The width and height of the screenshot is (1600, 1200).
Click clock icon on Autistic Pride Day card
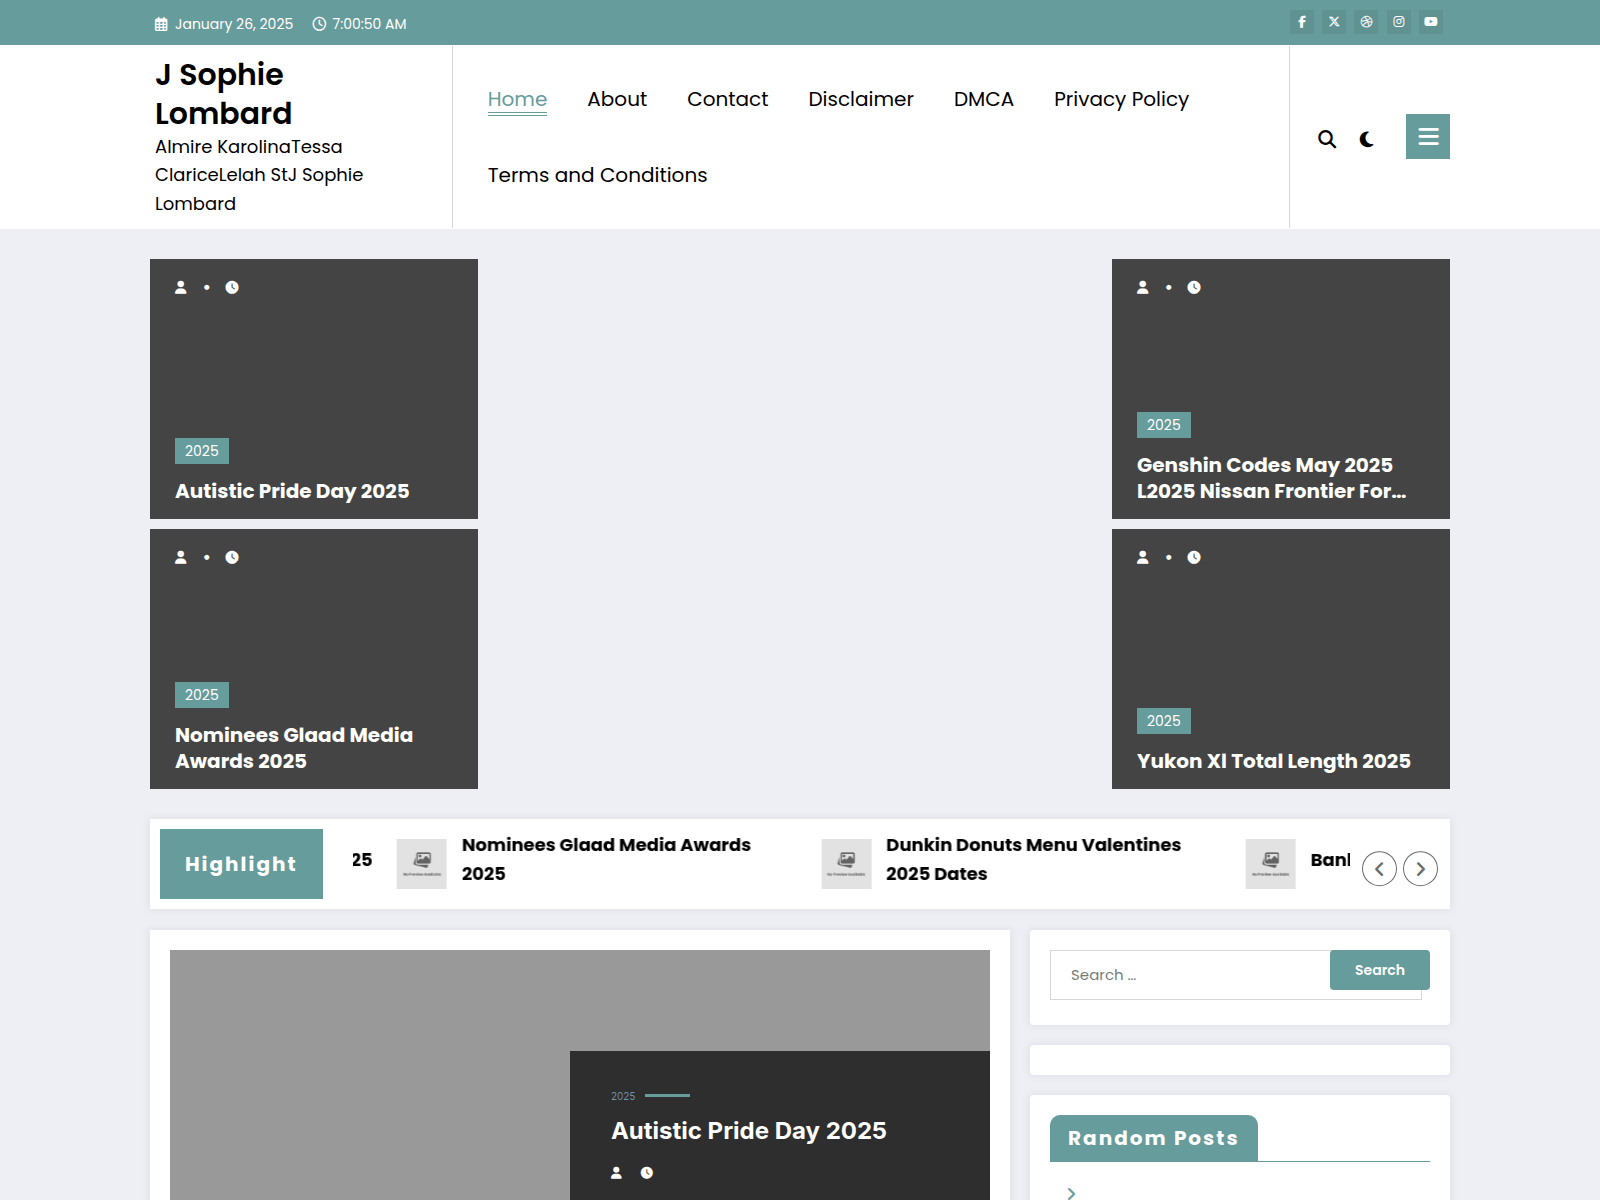pyautogui.click(x=232, y=287)
